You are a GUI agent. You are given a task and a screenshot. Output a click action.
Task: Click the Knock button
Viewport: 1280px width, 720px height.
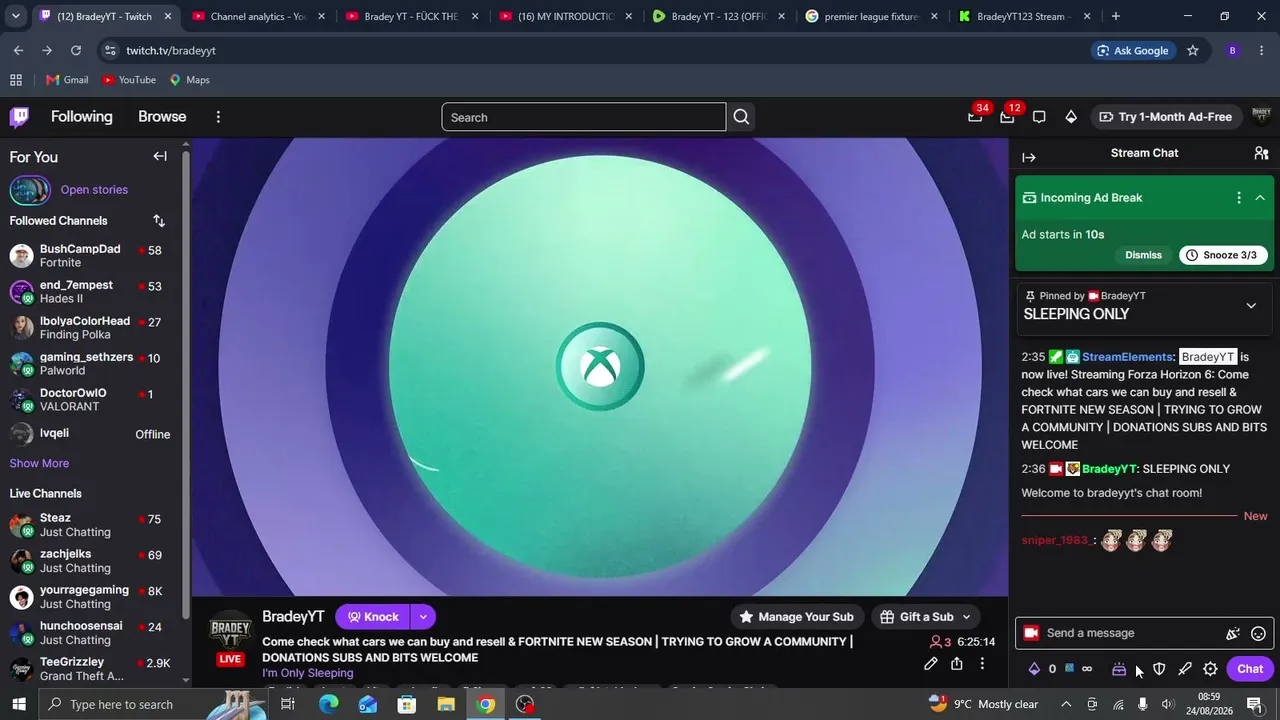click(373, 617)
